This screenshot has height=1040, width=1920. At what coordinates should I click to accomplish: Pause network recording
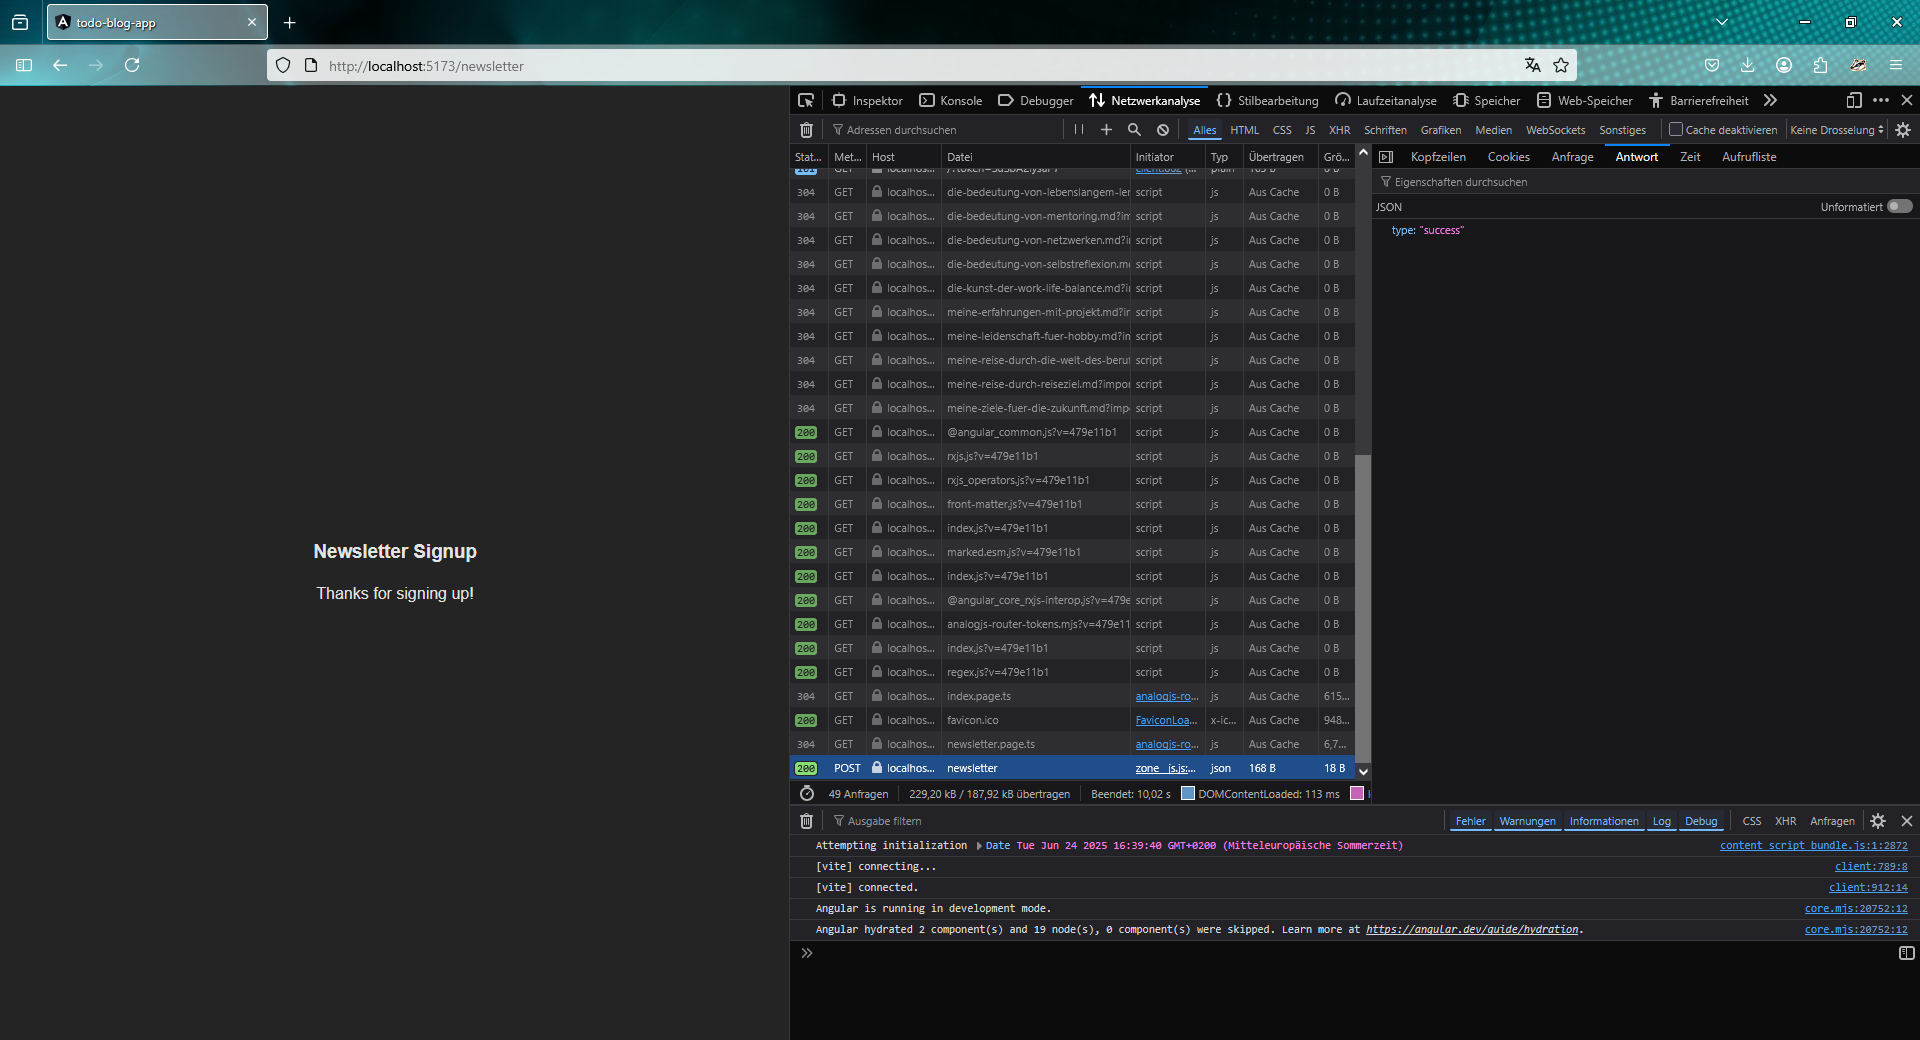pos(1078,129)
